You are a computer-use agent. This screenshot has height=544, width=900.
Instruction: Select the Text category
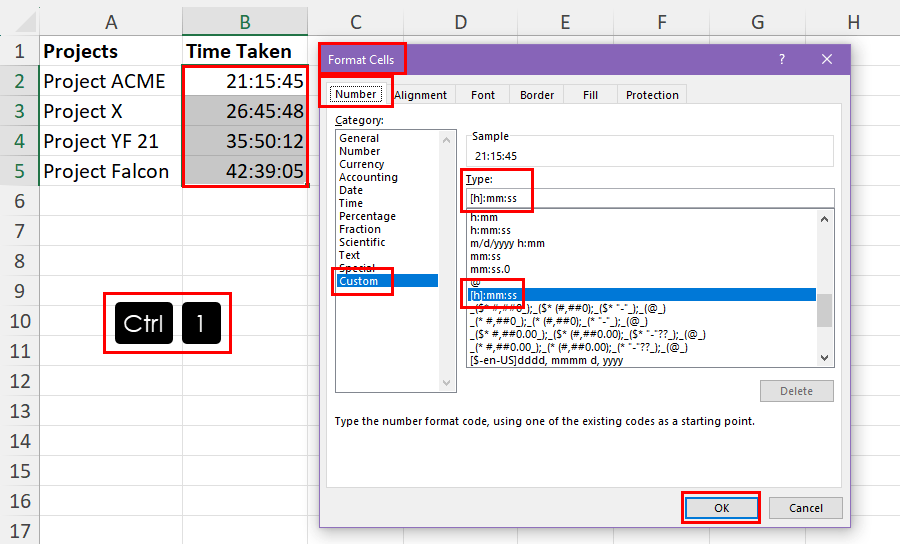tap(349, 255)
